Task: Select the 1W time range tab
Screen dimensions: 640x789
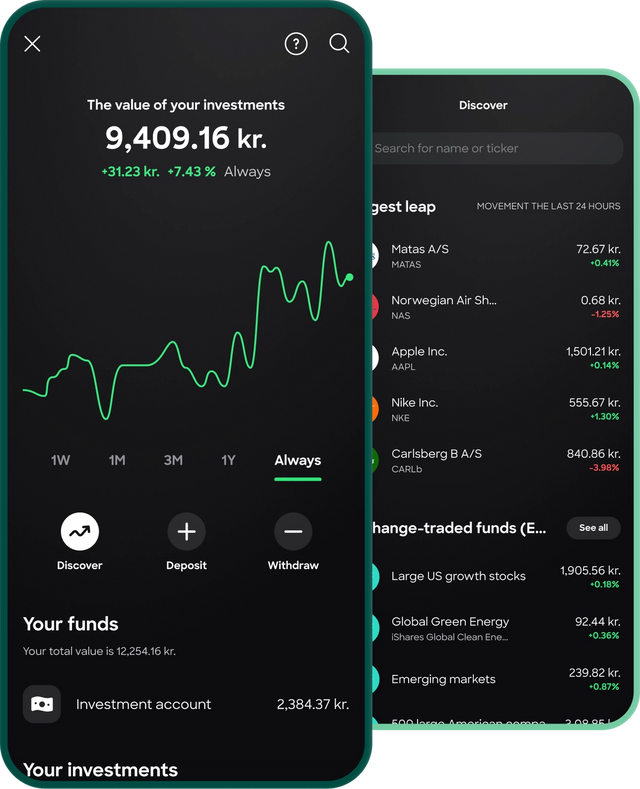Action: (x=60, y=460)
